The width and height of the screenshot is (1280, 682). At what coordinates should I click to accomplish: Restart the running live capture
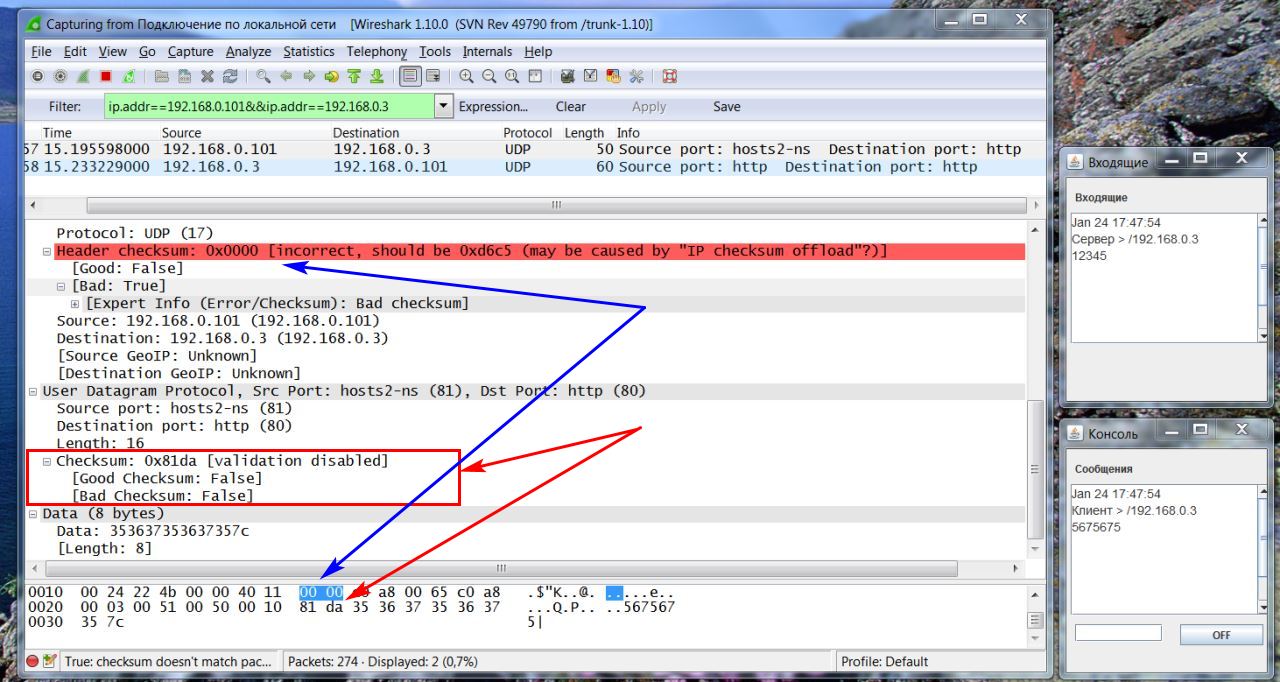pyautogui.click(x=128, y=76)
